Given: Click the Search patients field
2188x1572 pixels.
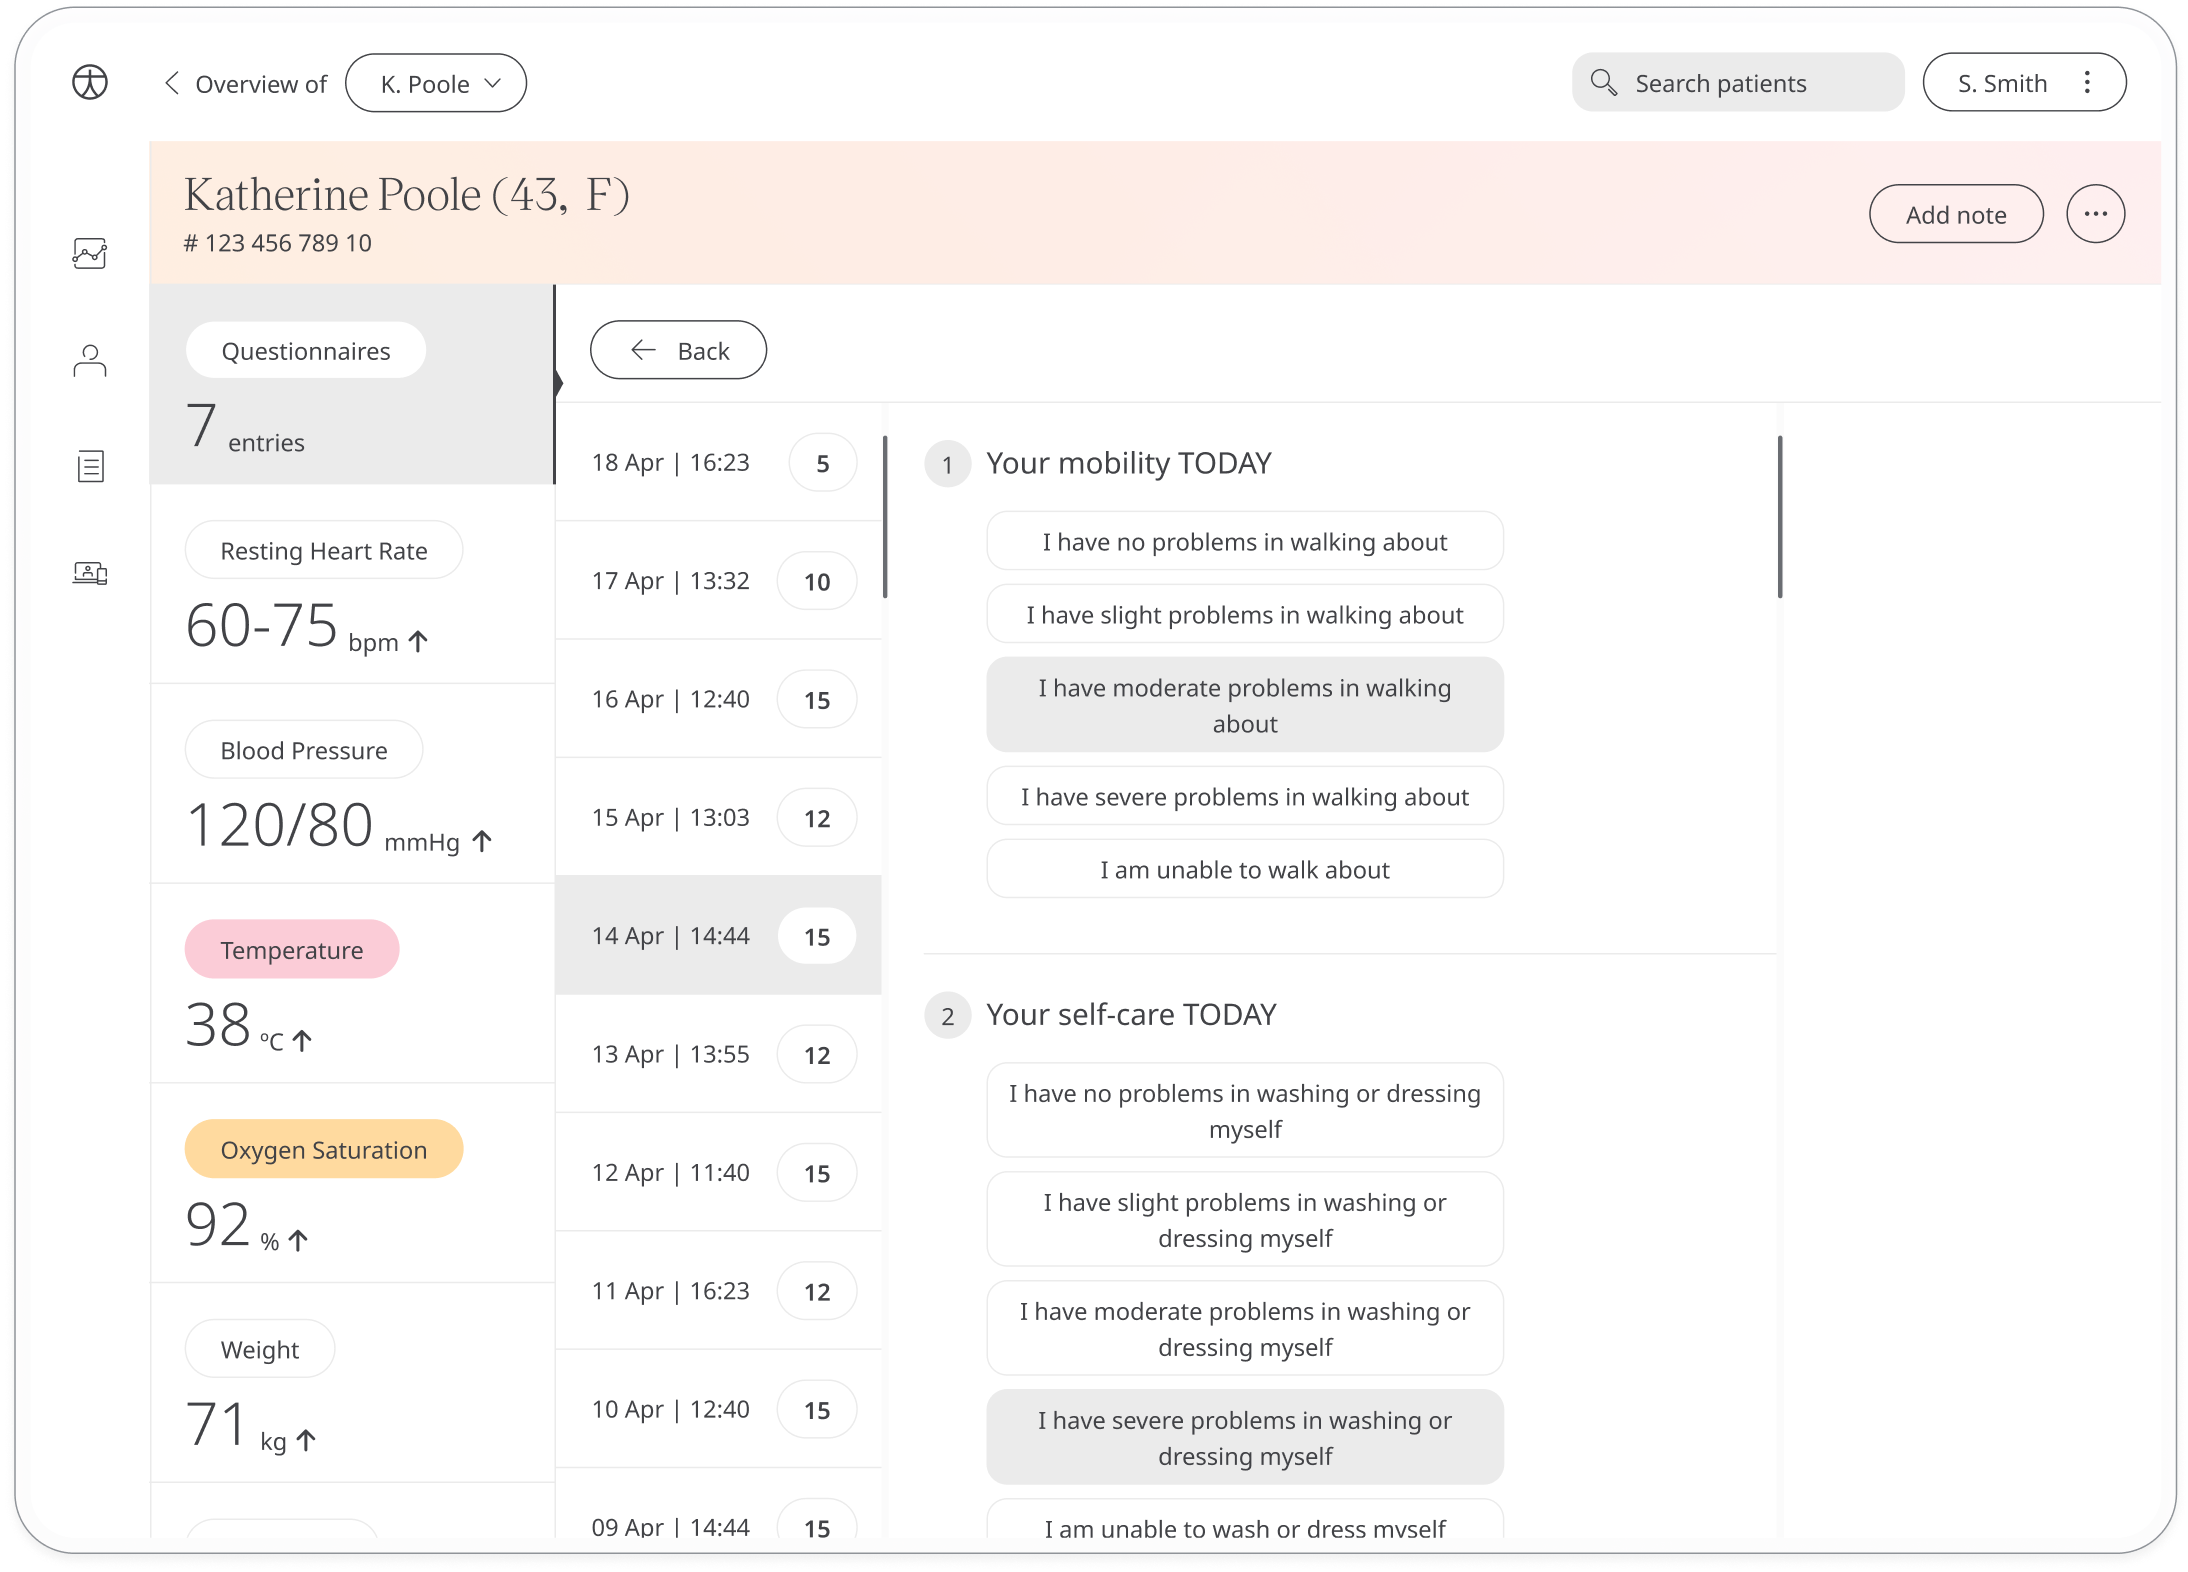Looking at the screenshot, I should click(1738, 82).
